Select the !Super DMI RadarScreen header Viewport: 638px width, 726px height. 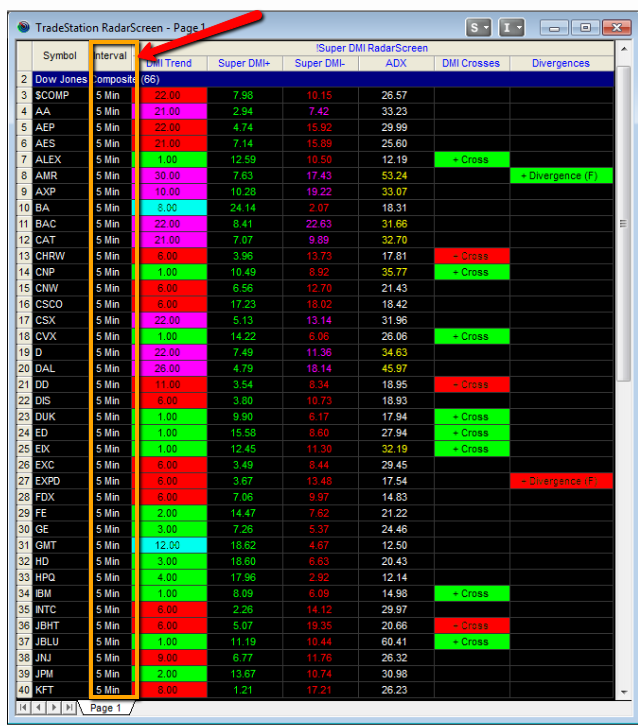tap(372, 48)
